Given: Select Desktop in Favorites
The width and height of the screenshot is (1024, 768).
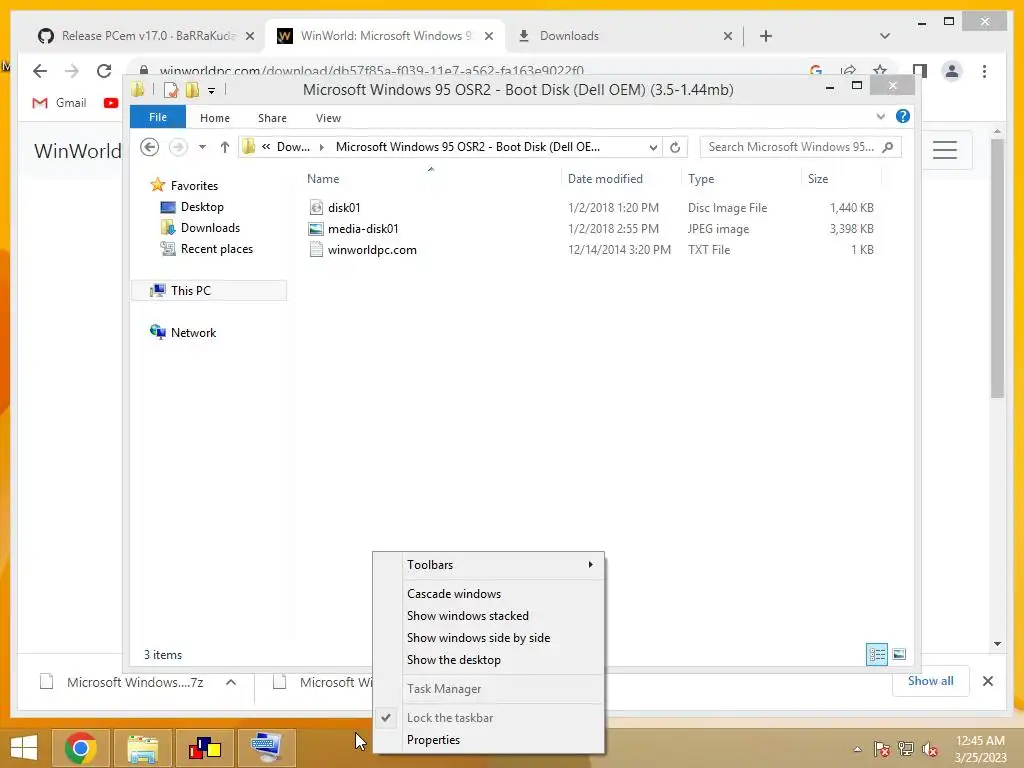Looking at the screenshot, I should [x=192, y=207].
